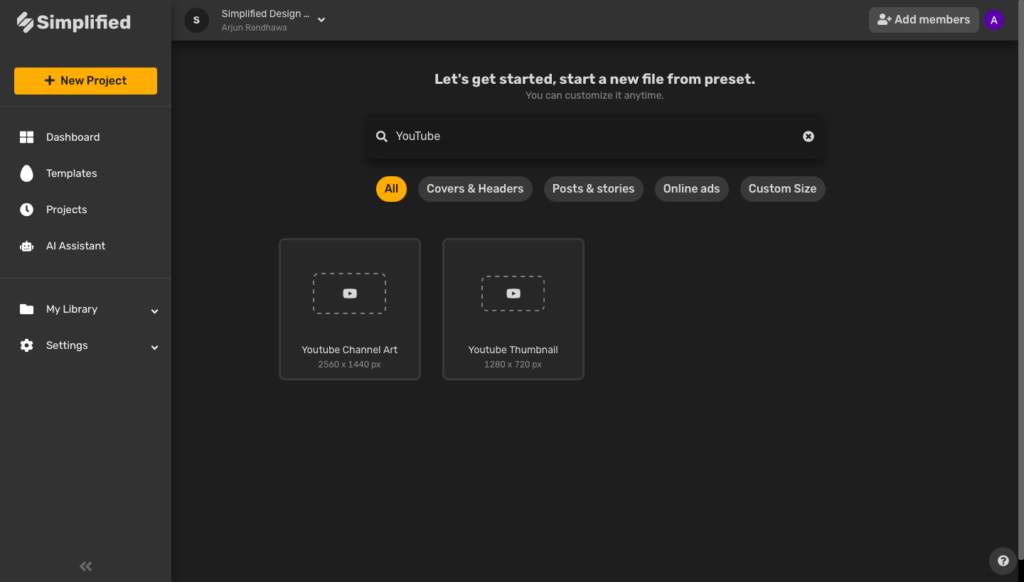Click the Projects clock icon
Viewport: 1024px width, 582px height.
click(x=27, y=210)
